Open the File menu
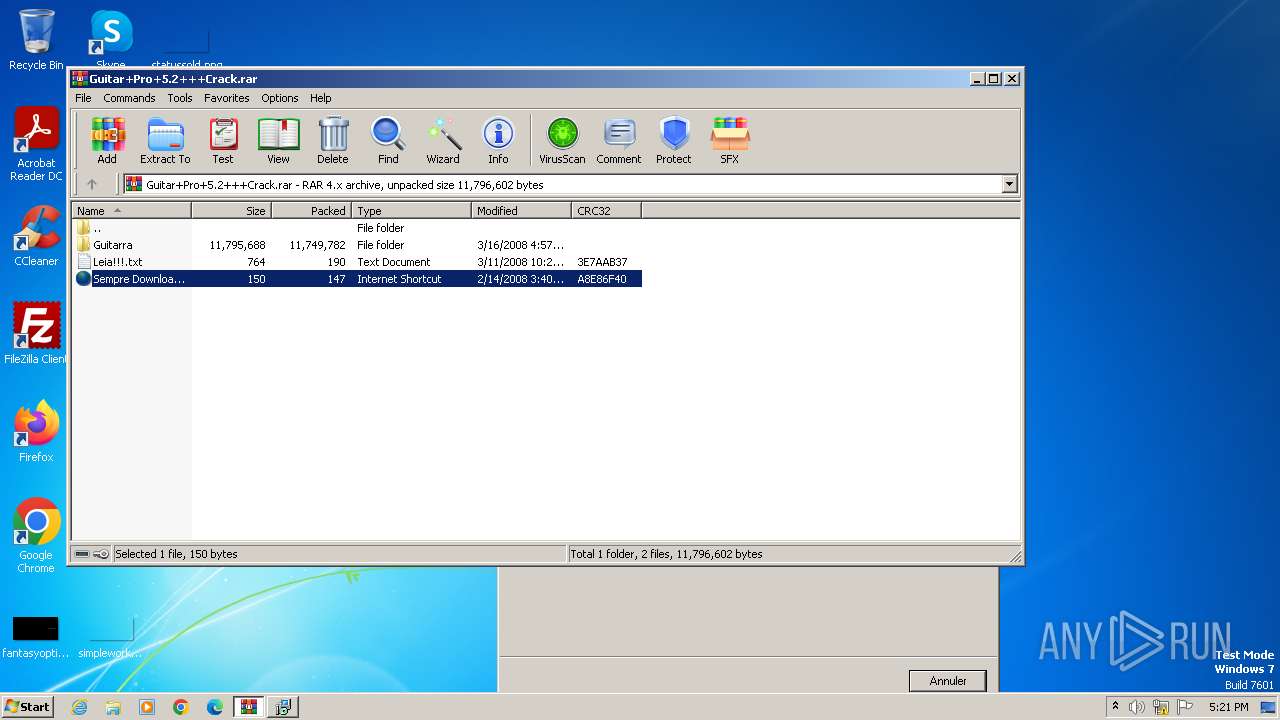1280x720 pixels. [x=83, y=98]
